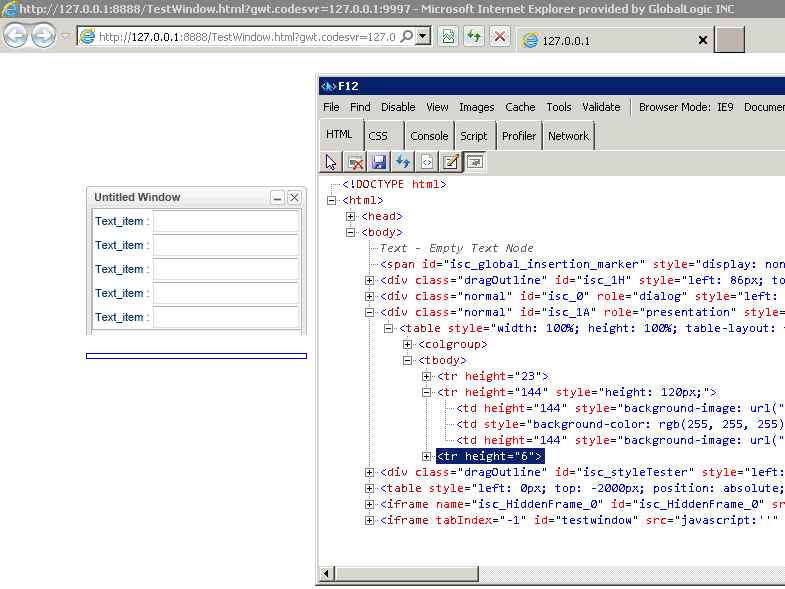785x589 pixels.
Task: Toggle edit mode with the pencil icon
Action: click(451, 162)
